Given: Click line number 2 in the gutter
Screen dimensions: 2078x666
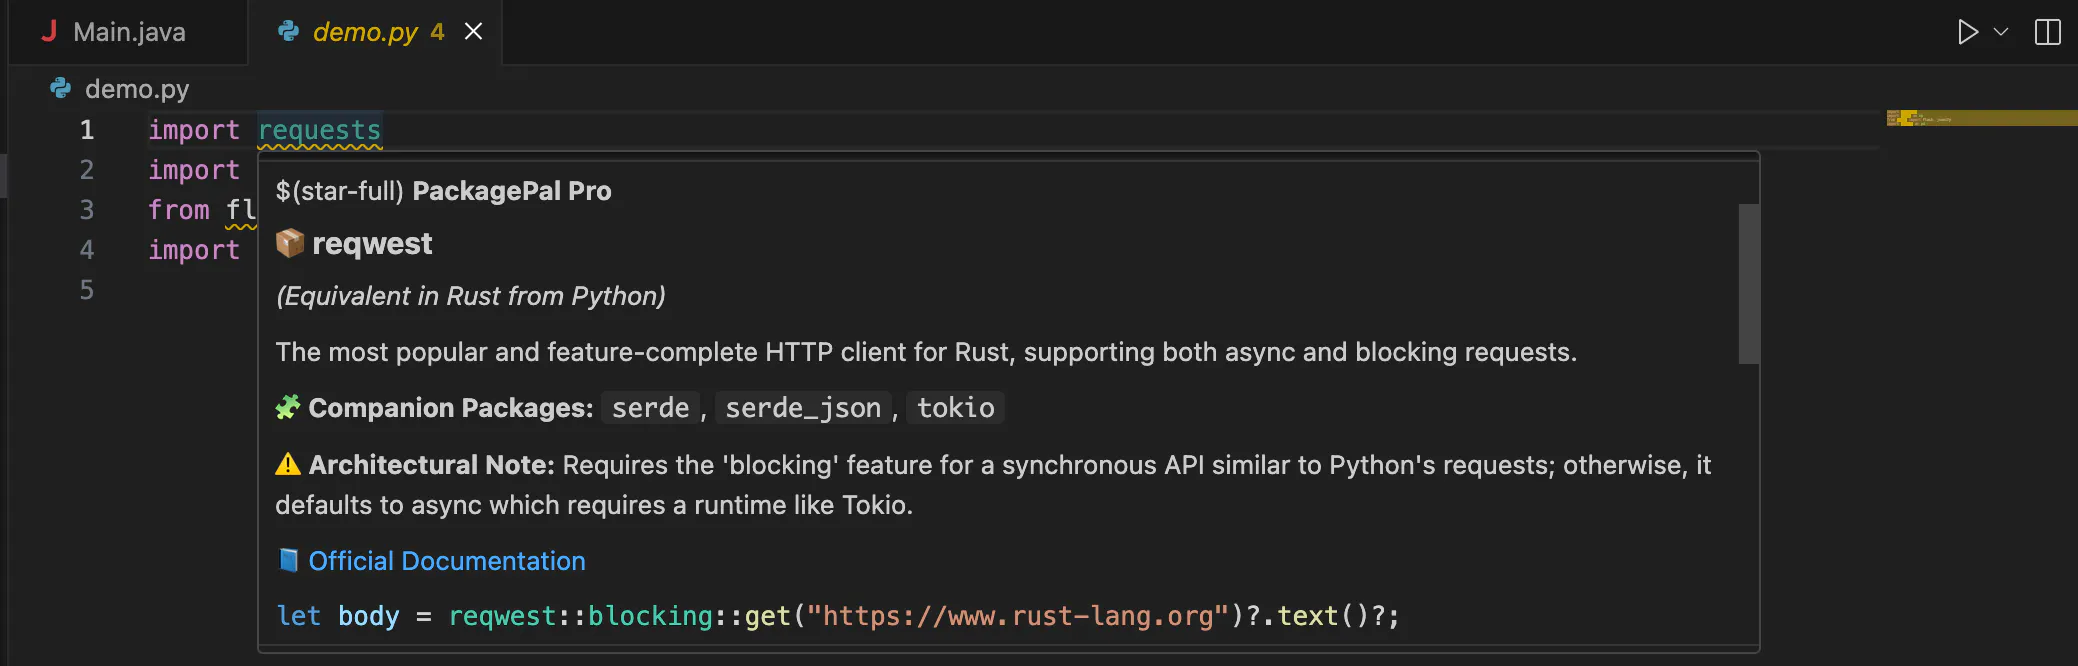Looking at the screenshot, I should [x=87, y=170].
